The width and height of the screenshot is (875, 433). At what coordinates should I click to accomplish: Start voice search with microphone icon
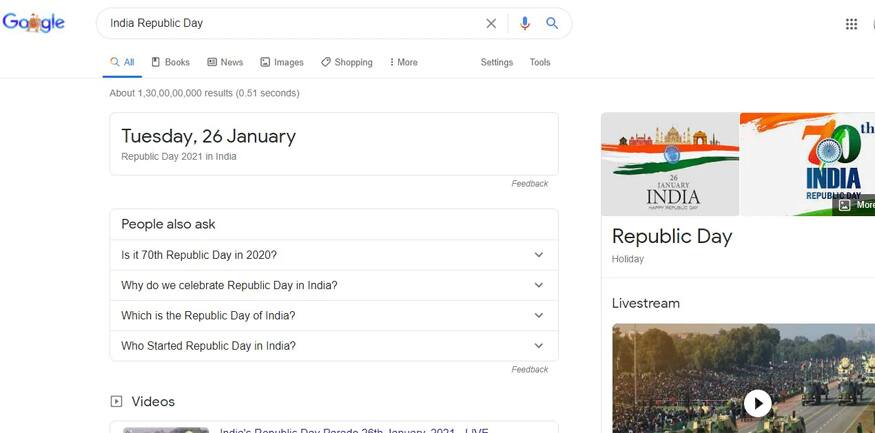pyautogui.click(x=525, y=24)
